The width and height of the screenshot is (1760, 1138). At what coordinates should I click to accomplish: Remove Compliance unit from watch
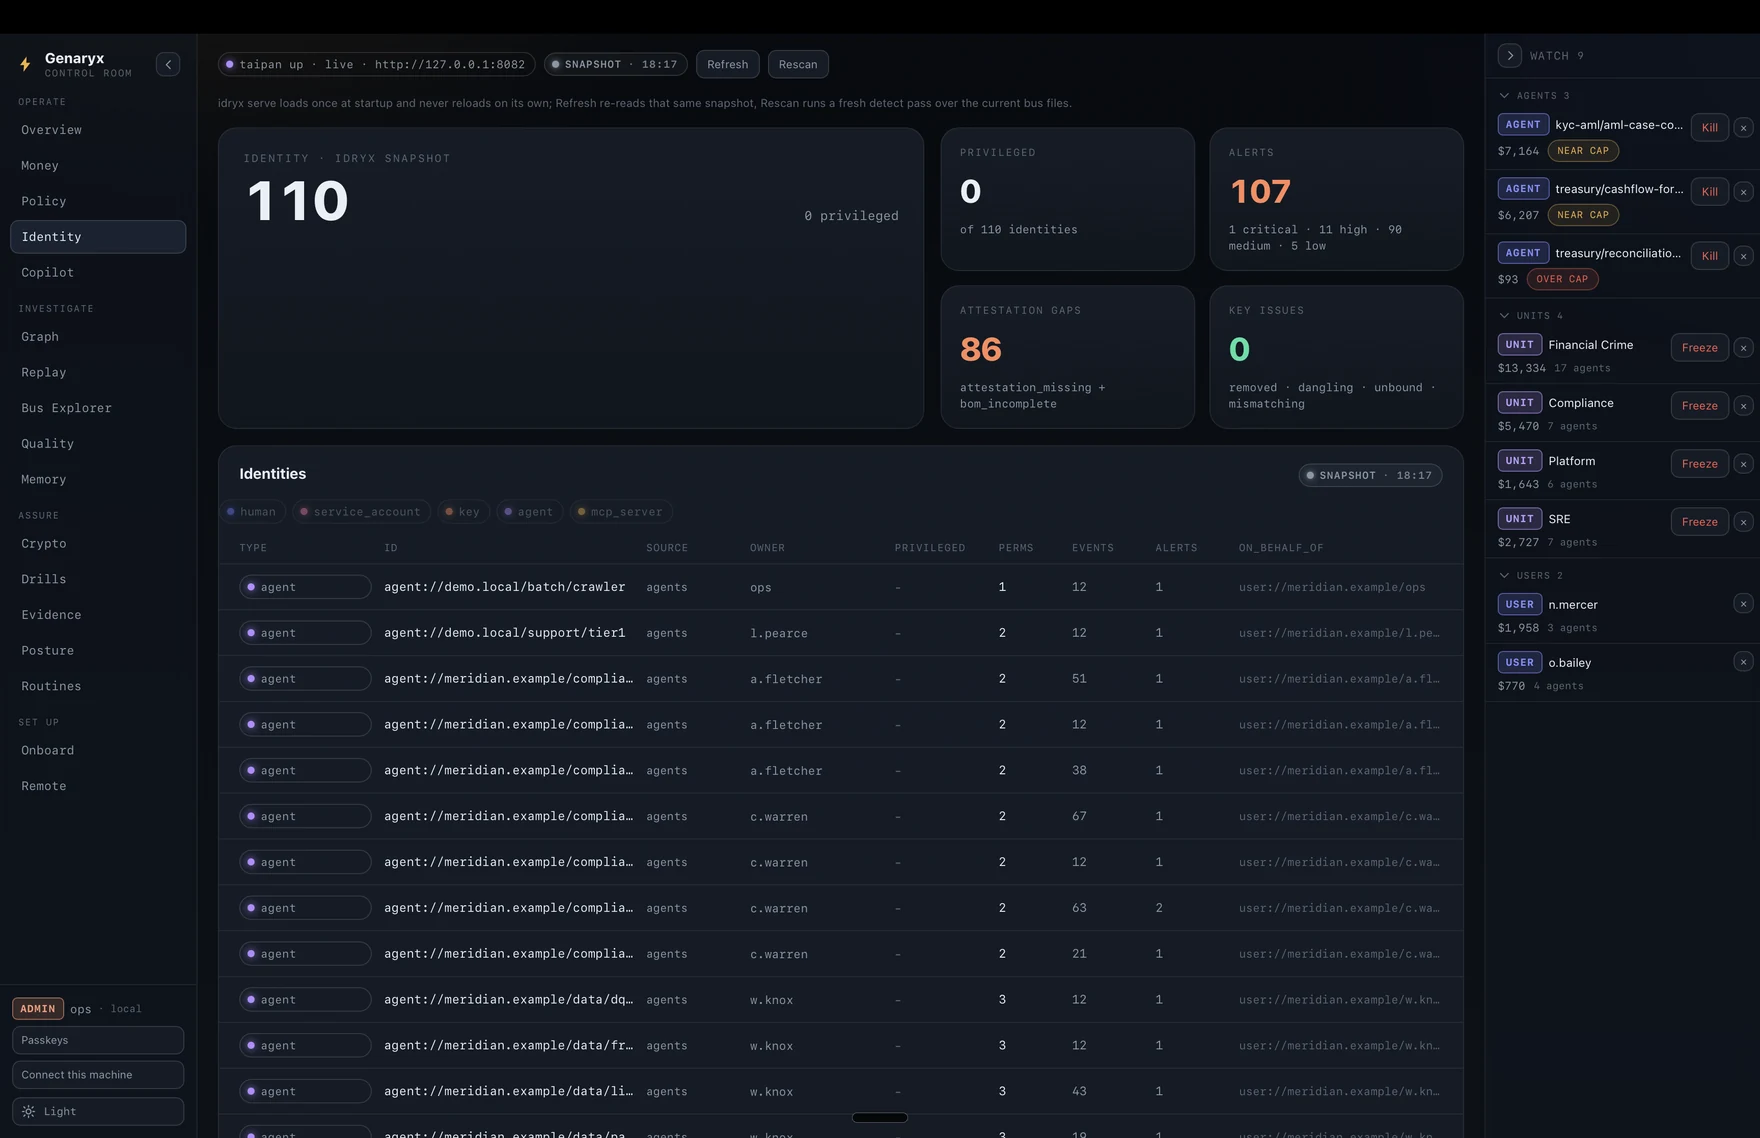click(x=1743, y=406)
